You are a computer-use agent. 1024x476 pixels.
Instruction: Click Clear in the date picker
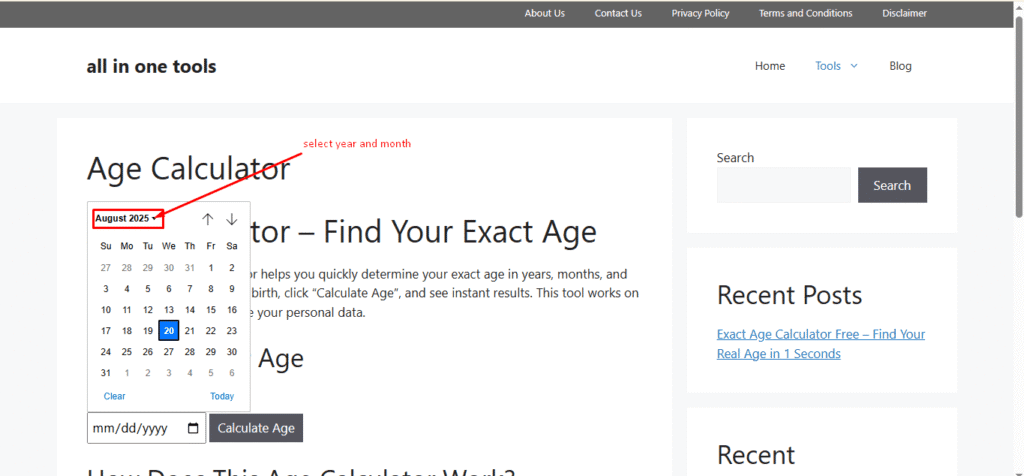click(x=114, y=396)
